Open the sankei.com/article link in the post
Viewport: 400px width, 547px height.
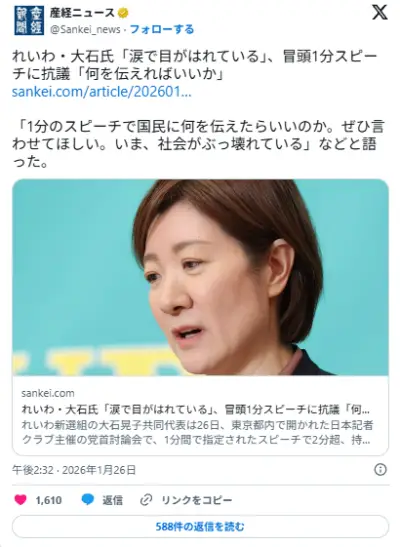click(x=101, y=92)
